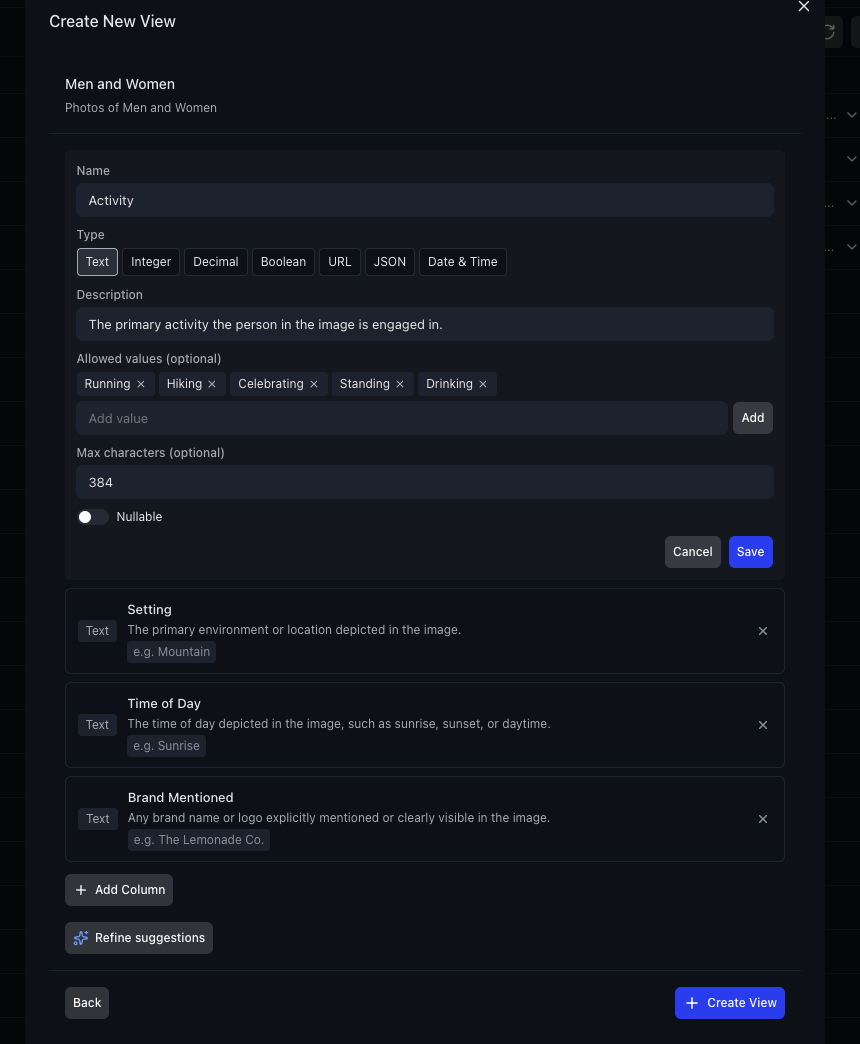Pick the JSON type option
The width and height of the screenshot is (860, 1044).
pos(390,262)
